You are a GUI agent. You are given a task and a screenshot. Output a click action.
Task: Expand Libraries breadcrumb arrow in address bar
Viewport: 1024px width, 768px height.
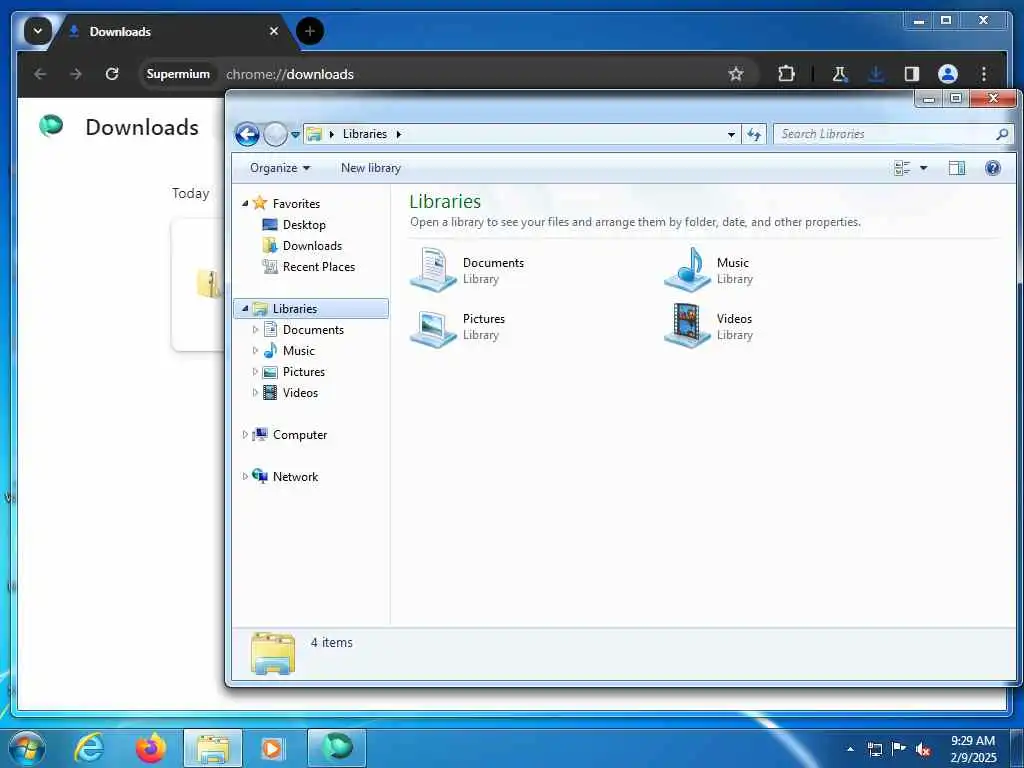coord(398,134)
